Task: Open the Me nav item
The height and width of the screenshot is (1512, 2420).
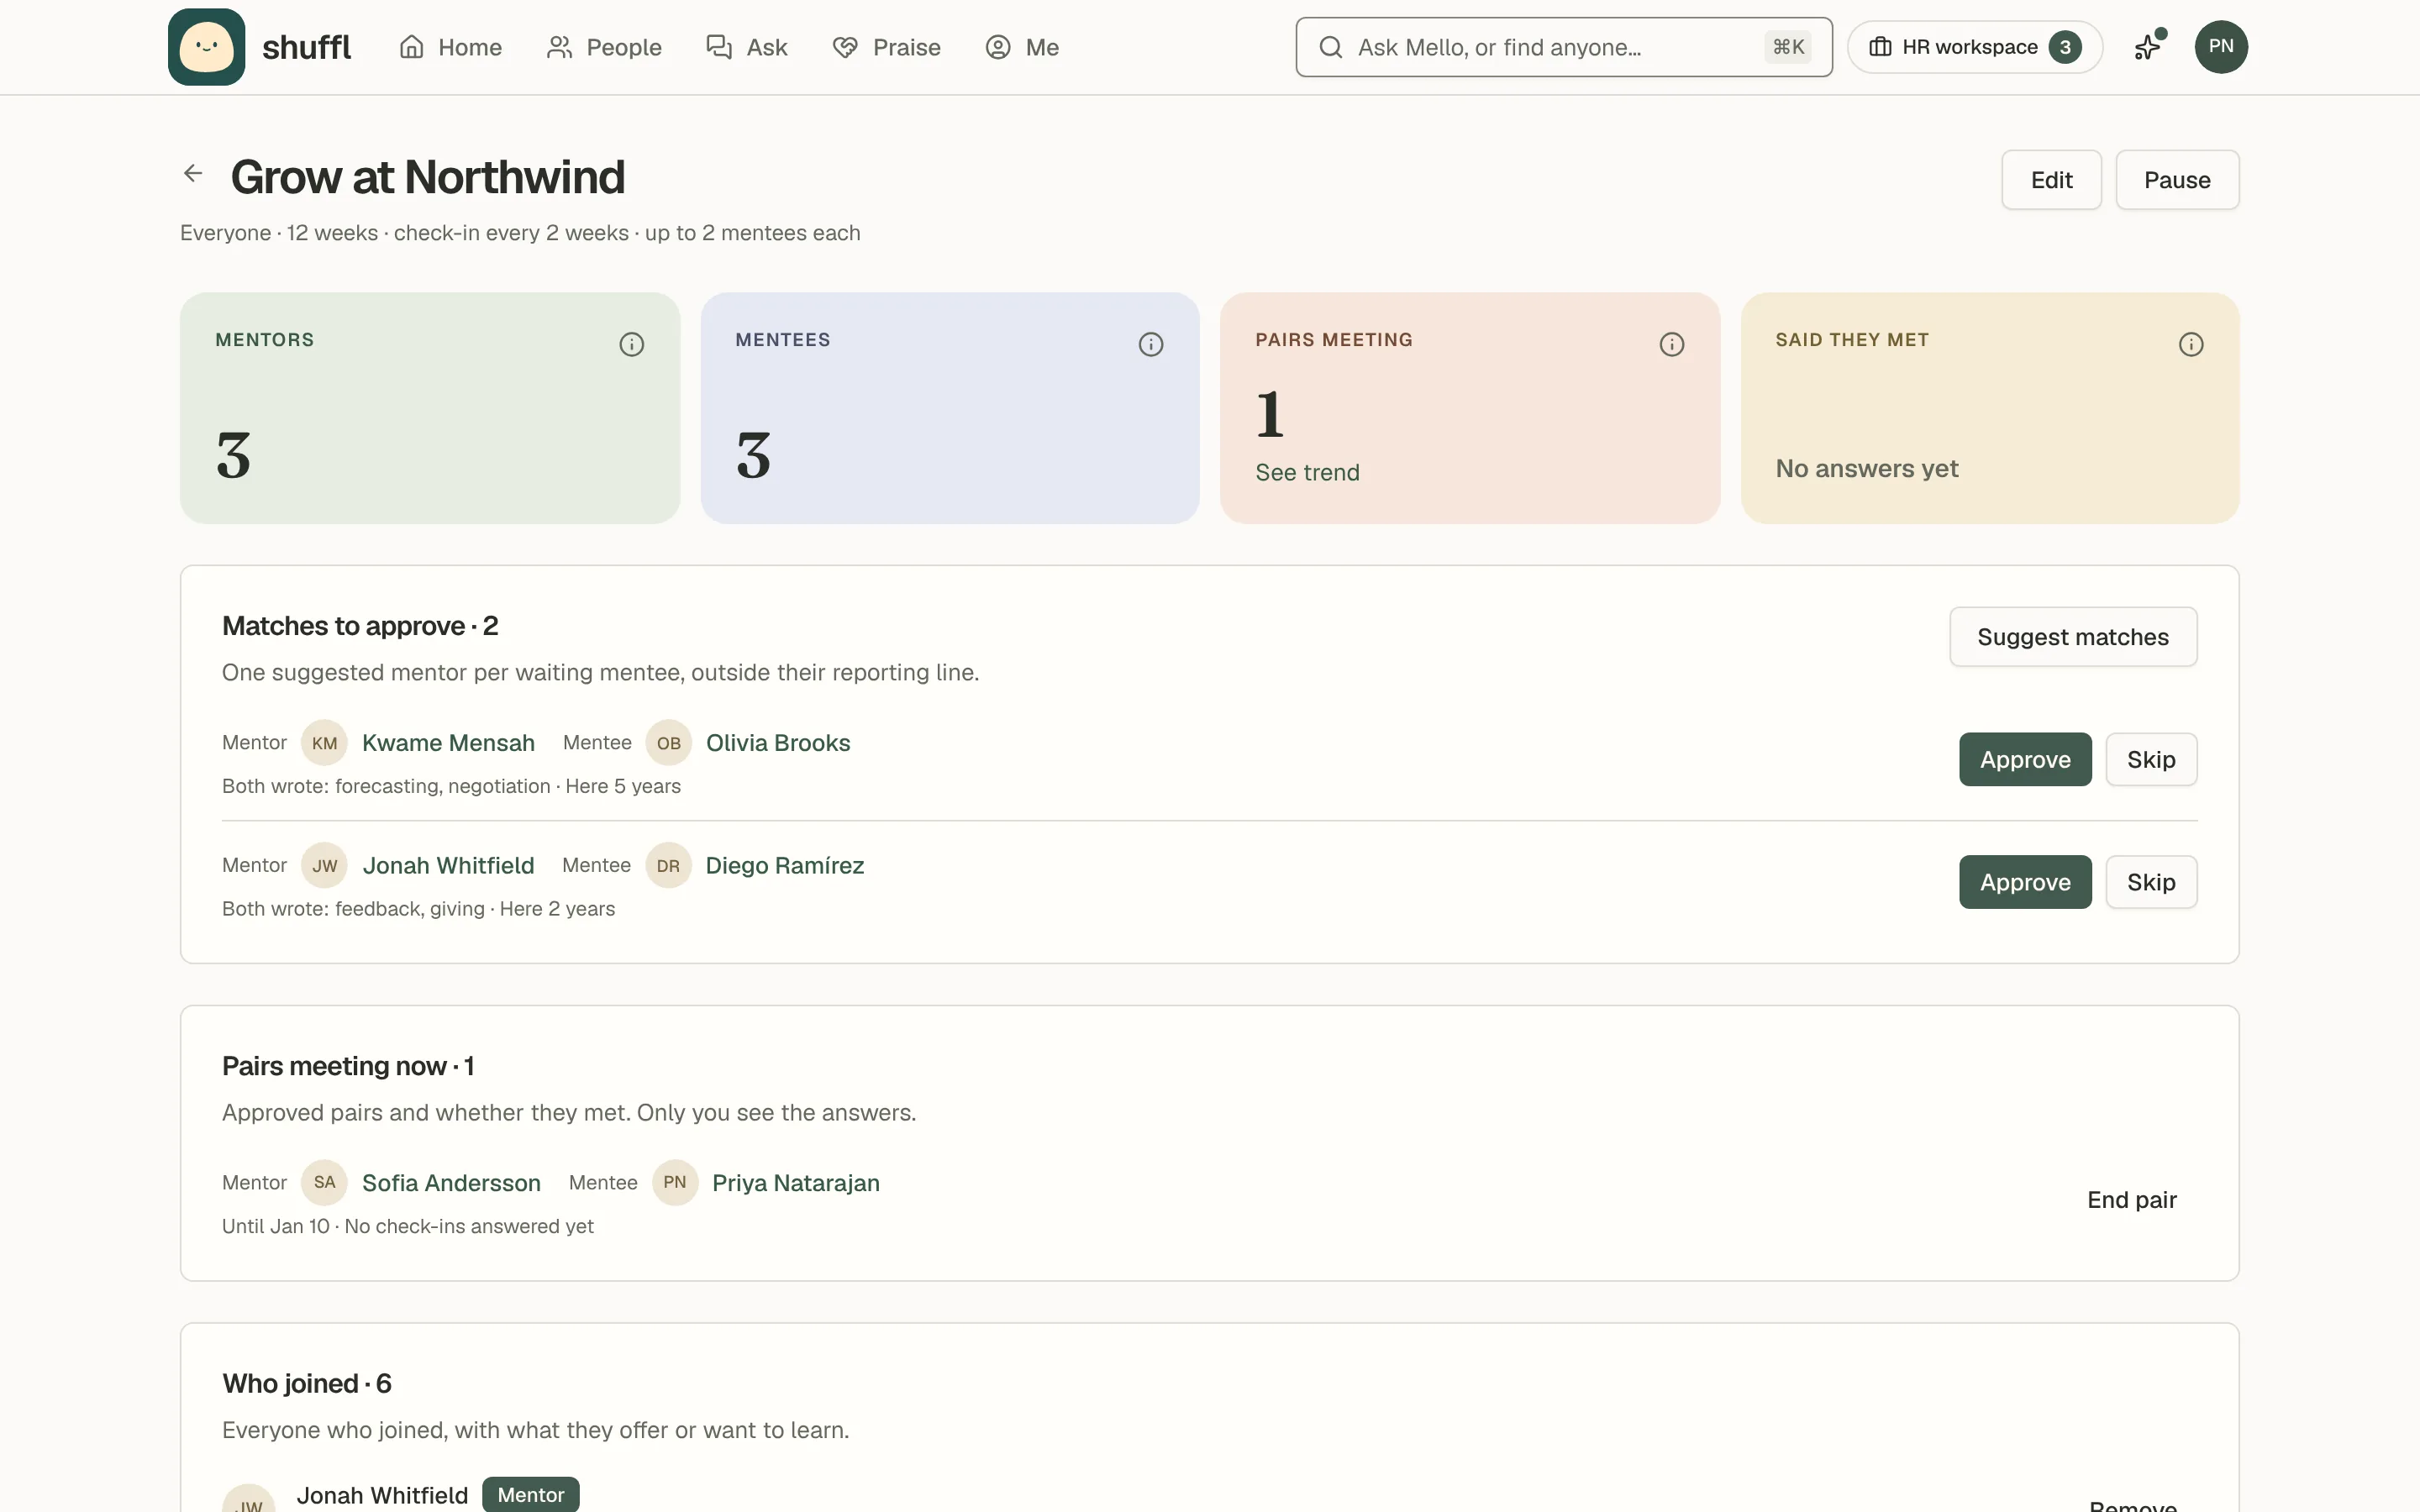Action: 1022,47
